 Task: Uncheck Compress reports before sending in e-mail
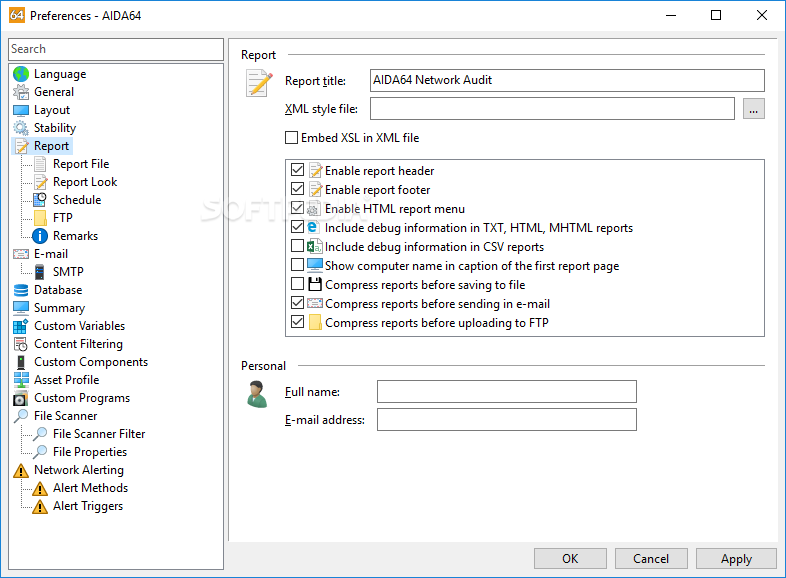297,303
